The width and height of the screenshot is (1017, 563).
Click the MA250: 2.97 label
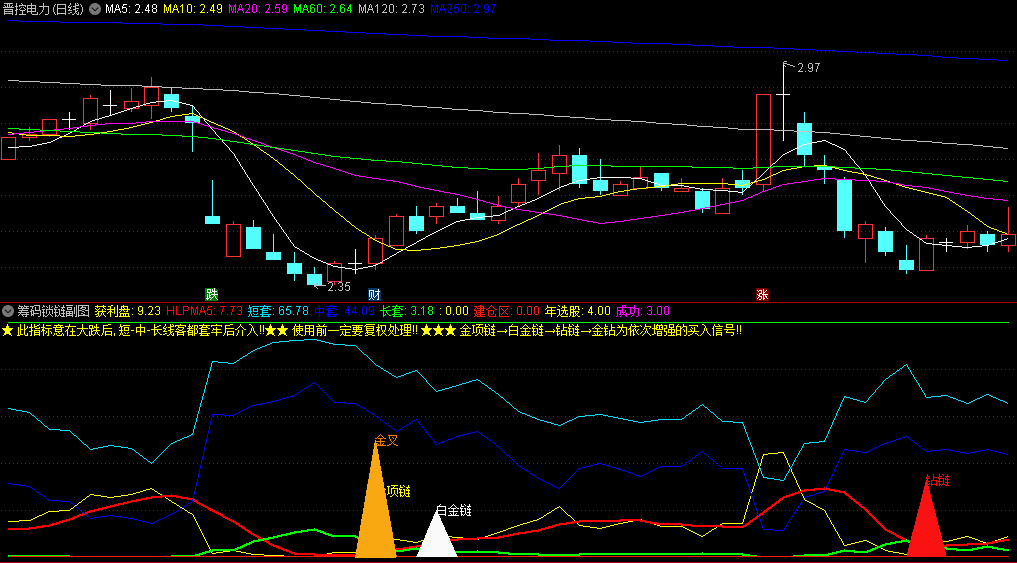tap(463, 9)
